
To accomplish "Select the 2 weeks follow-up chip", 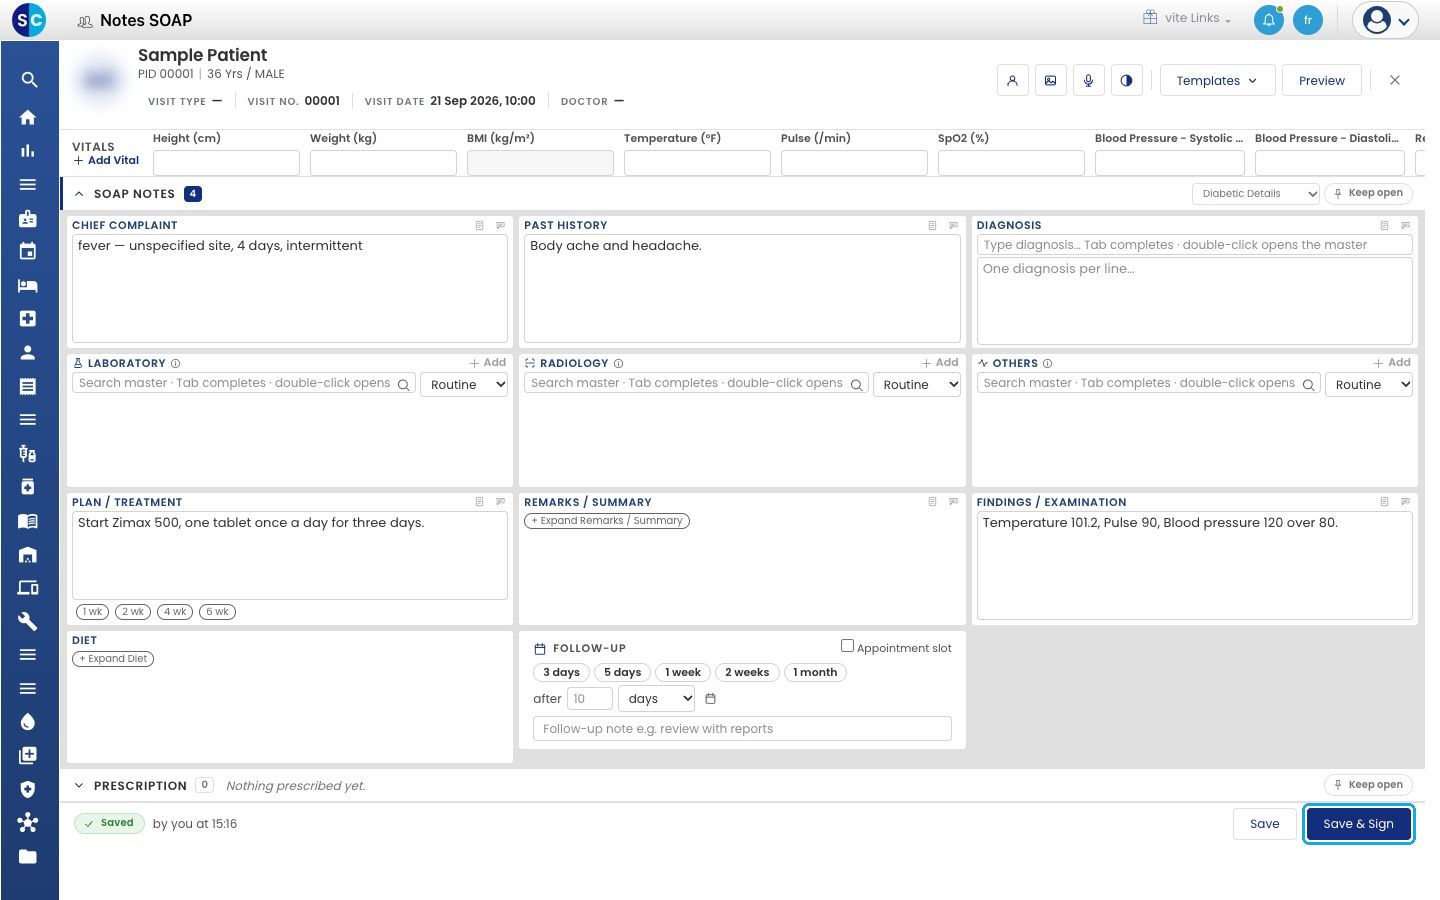I will tap(747, 673).
